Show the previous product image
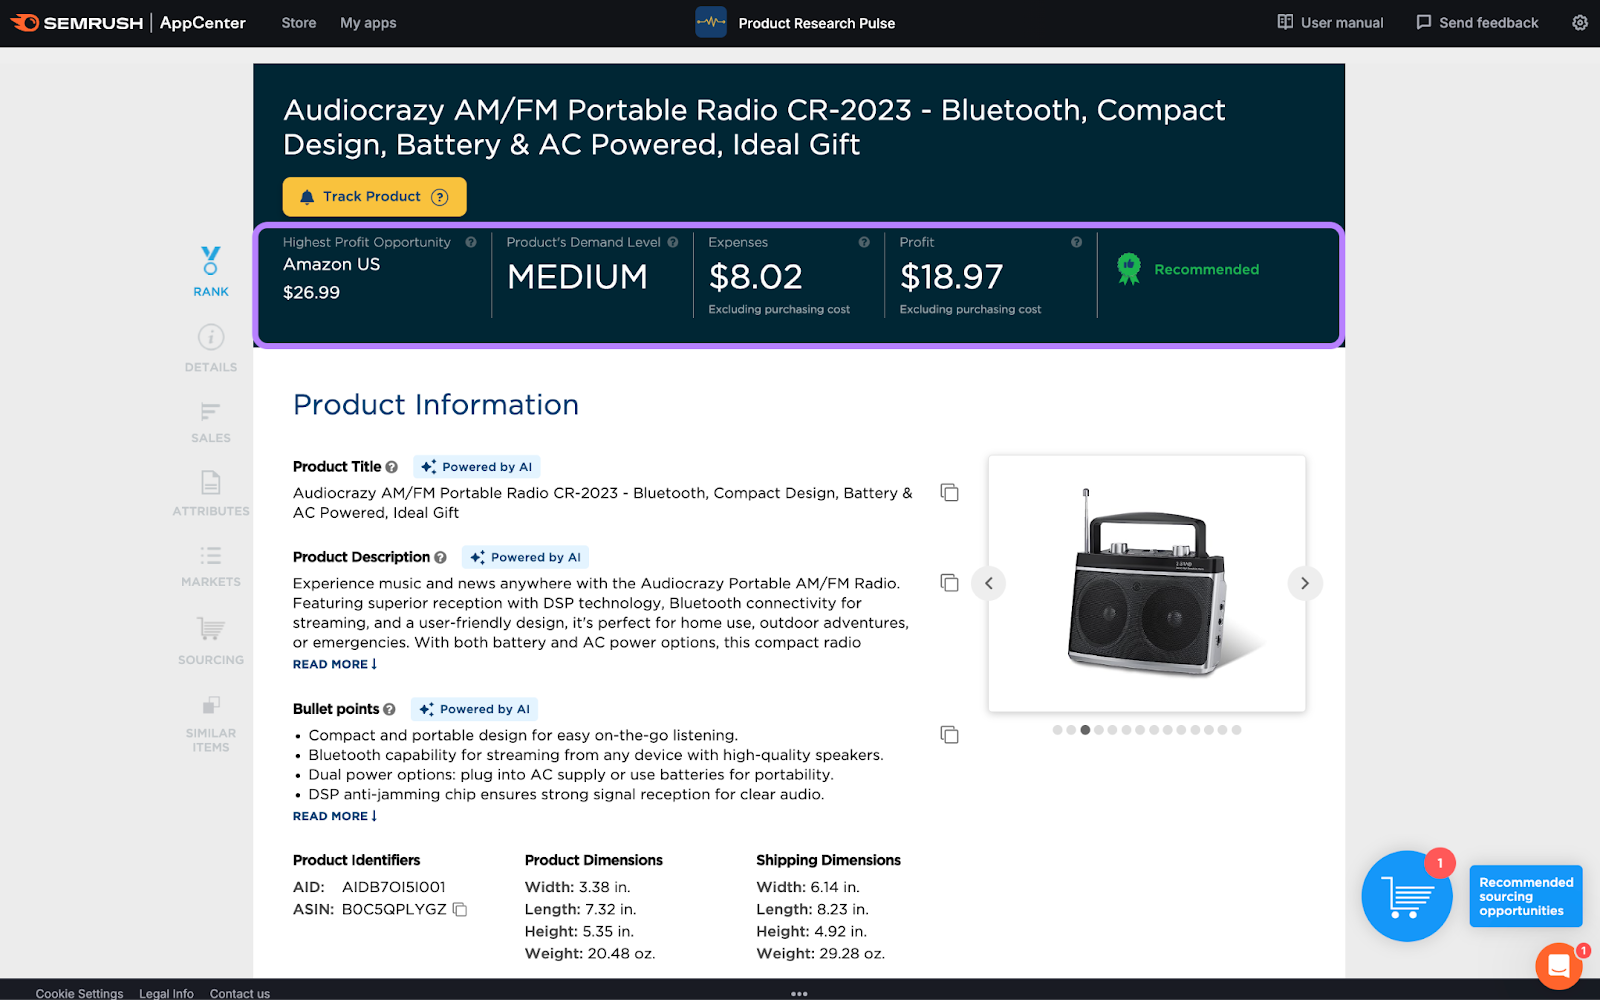This screenshot has width=1600, height=1000. [989, 583]
